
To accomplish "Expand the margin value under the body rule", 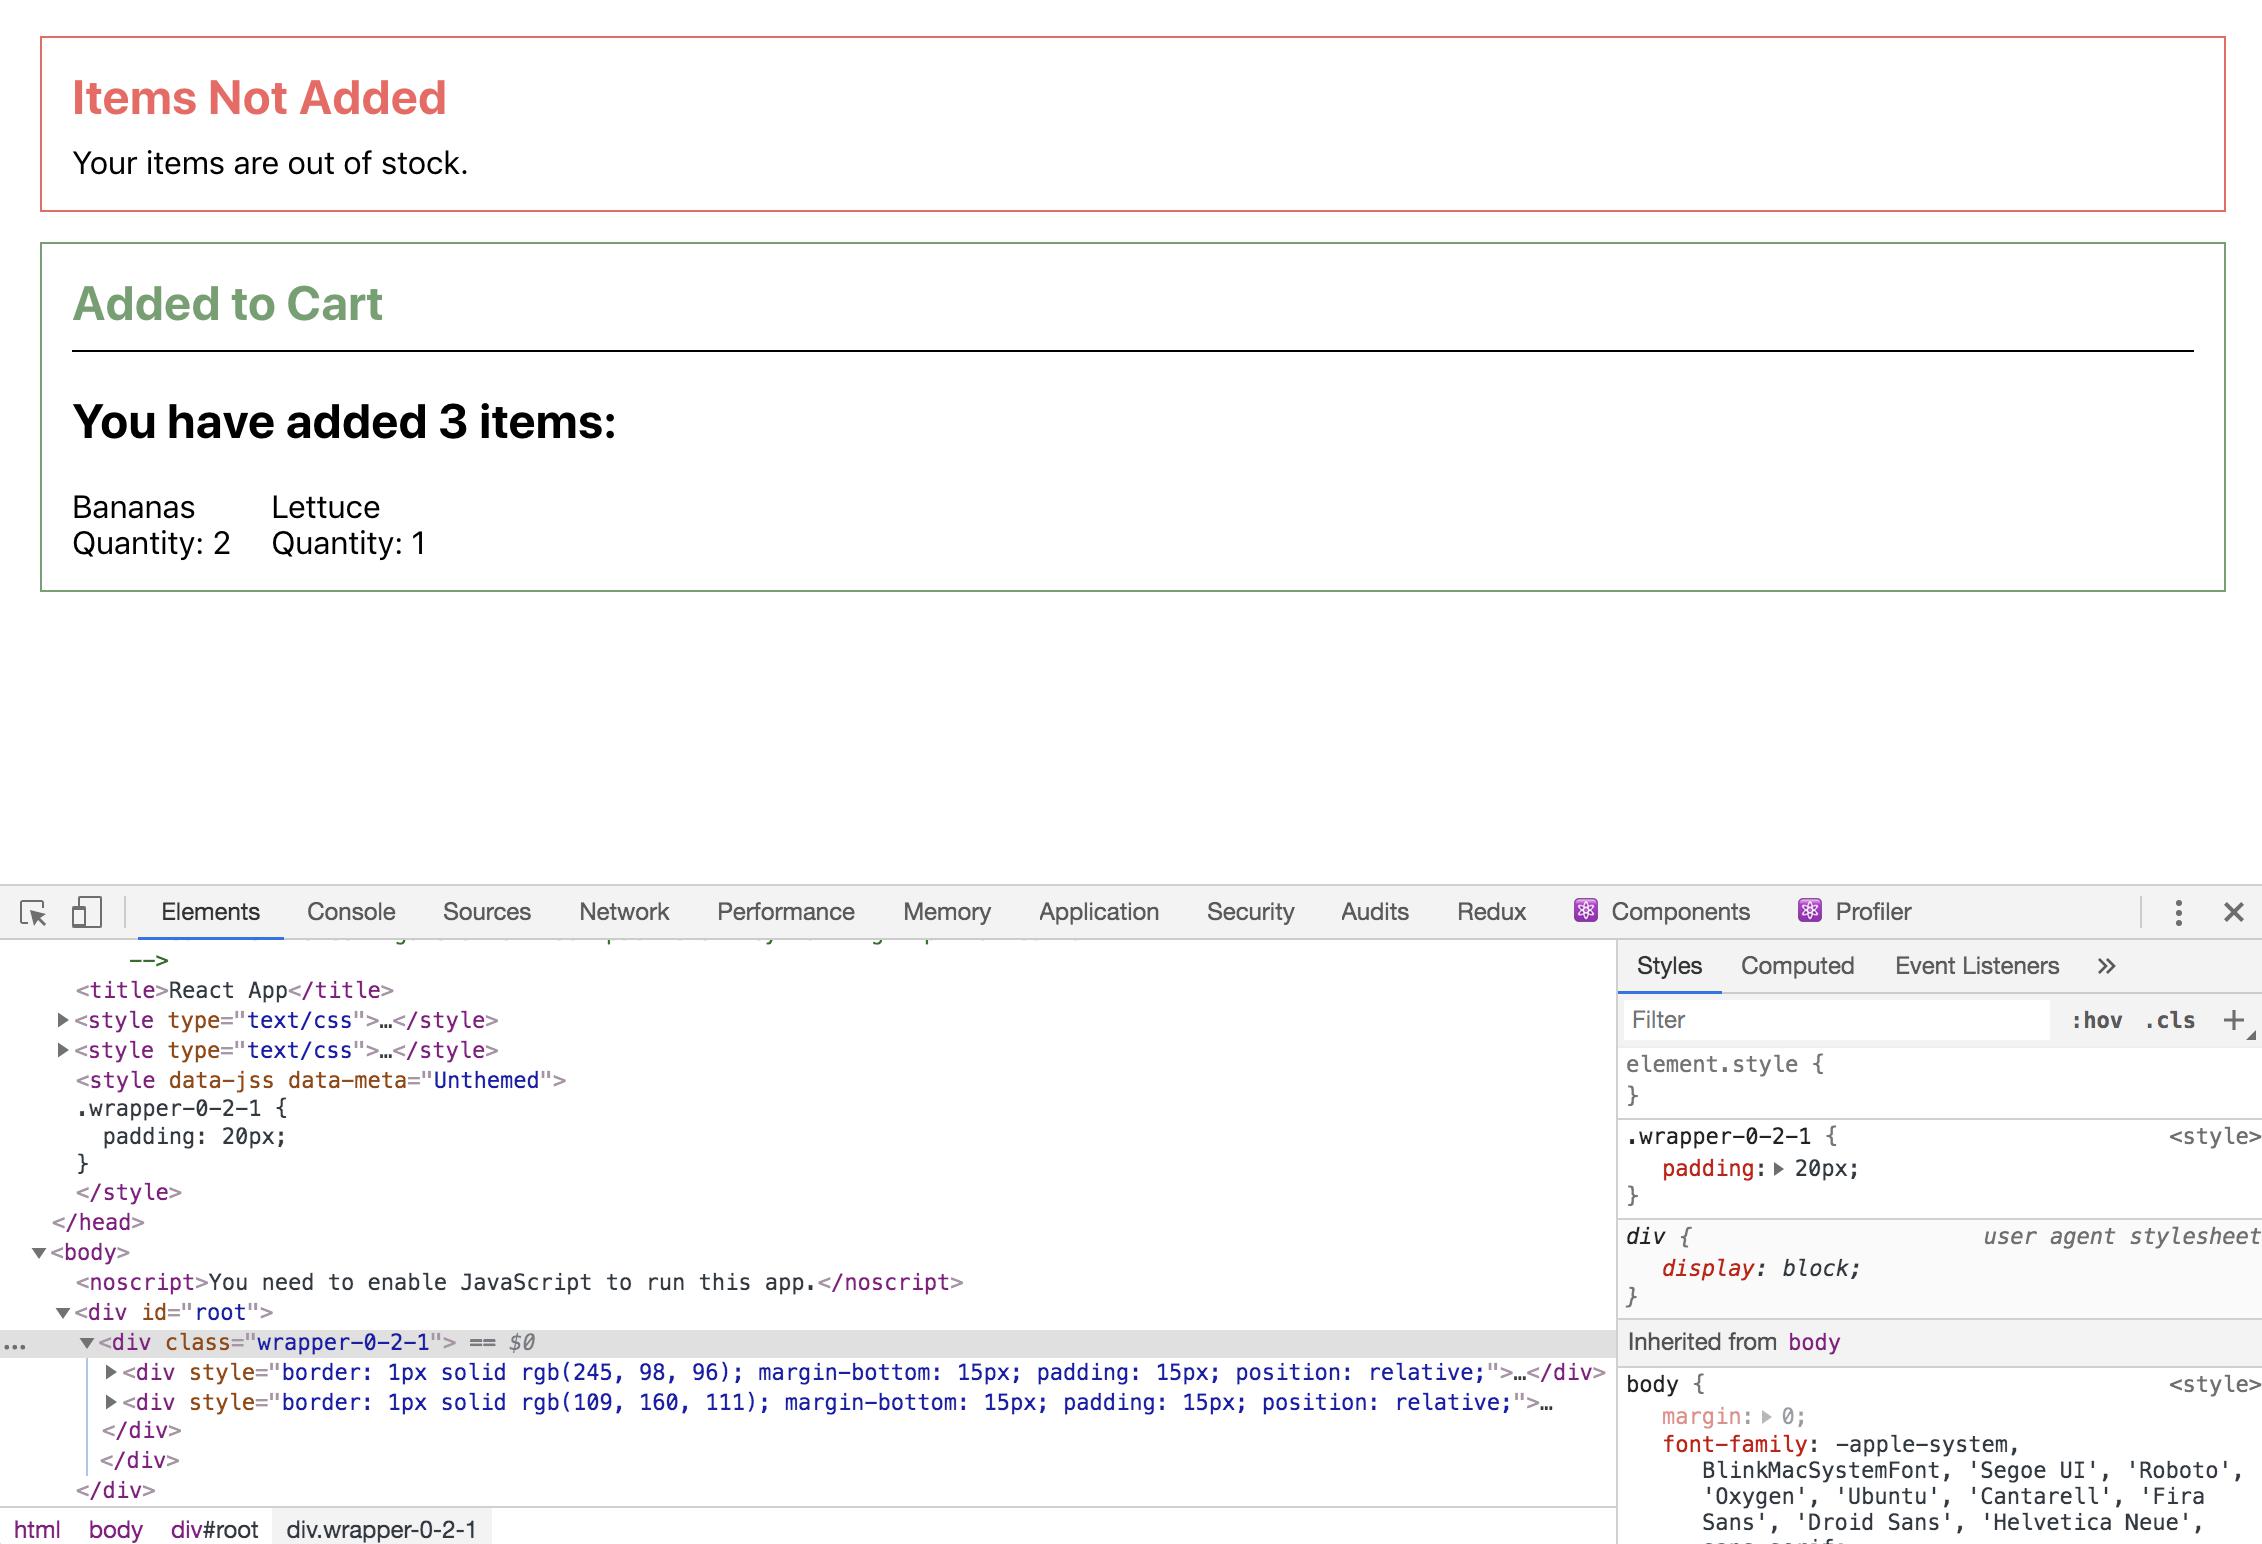I will coord(1765,1416).
